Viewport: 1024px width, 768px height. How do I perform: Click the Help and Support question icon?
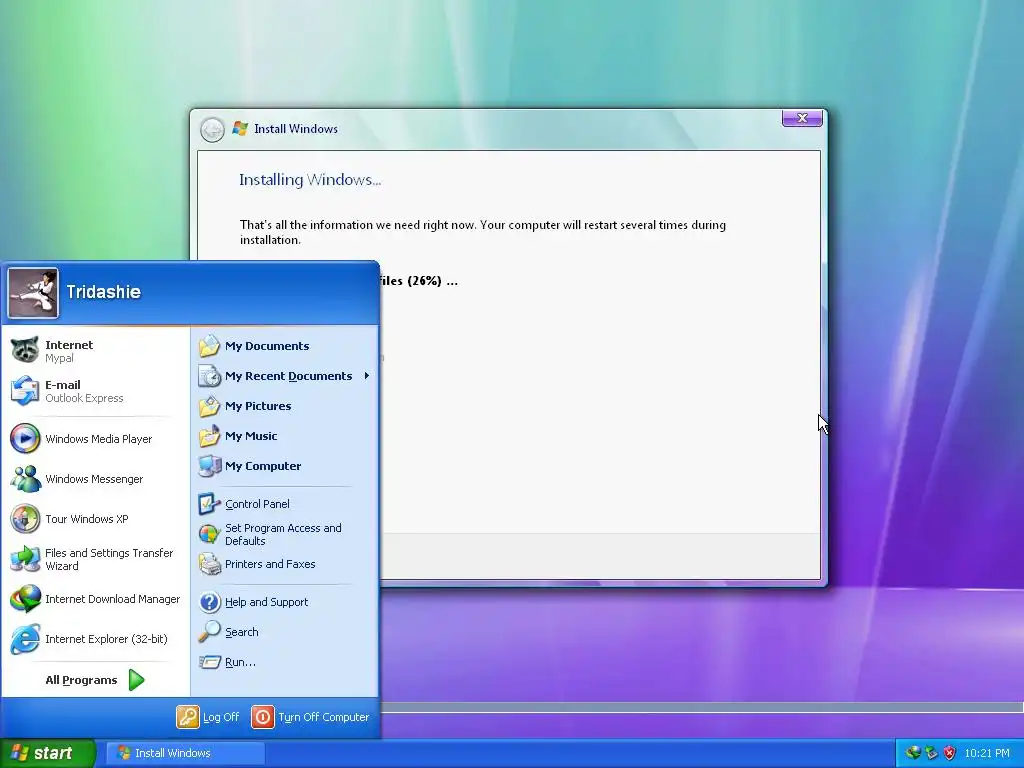(x=210, y=601)
